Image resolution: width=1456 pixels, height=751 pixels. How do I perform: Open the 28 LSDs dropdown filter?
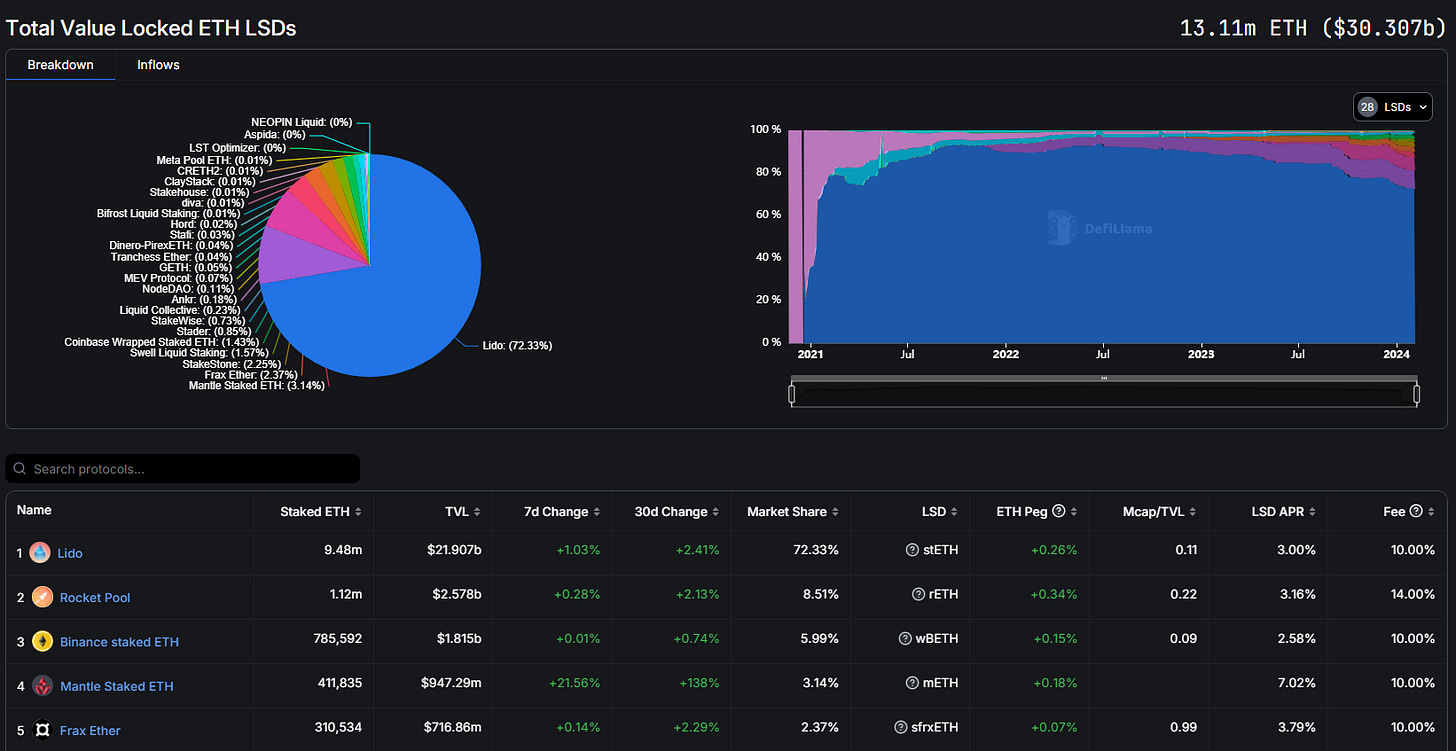1393,107
